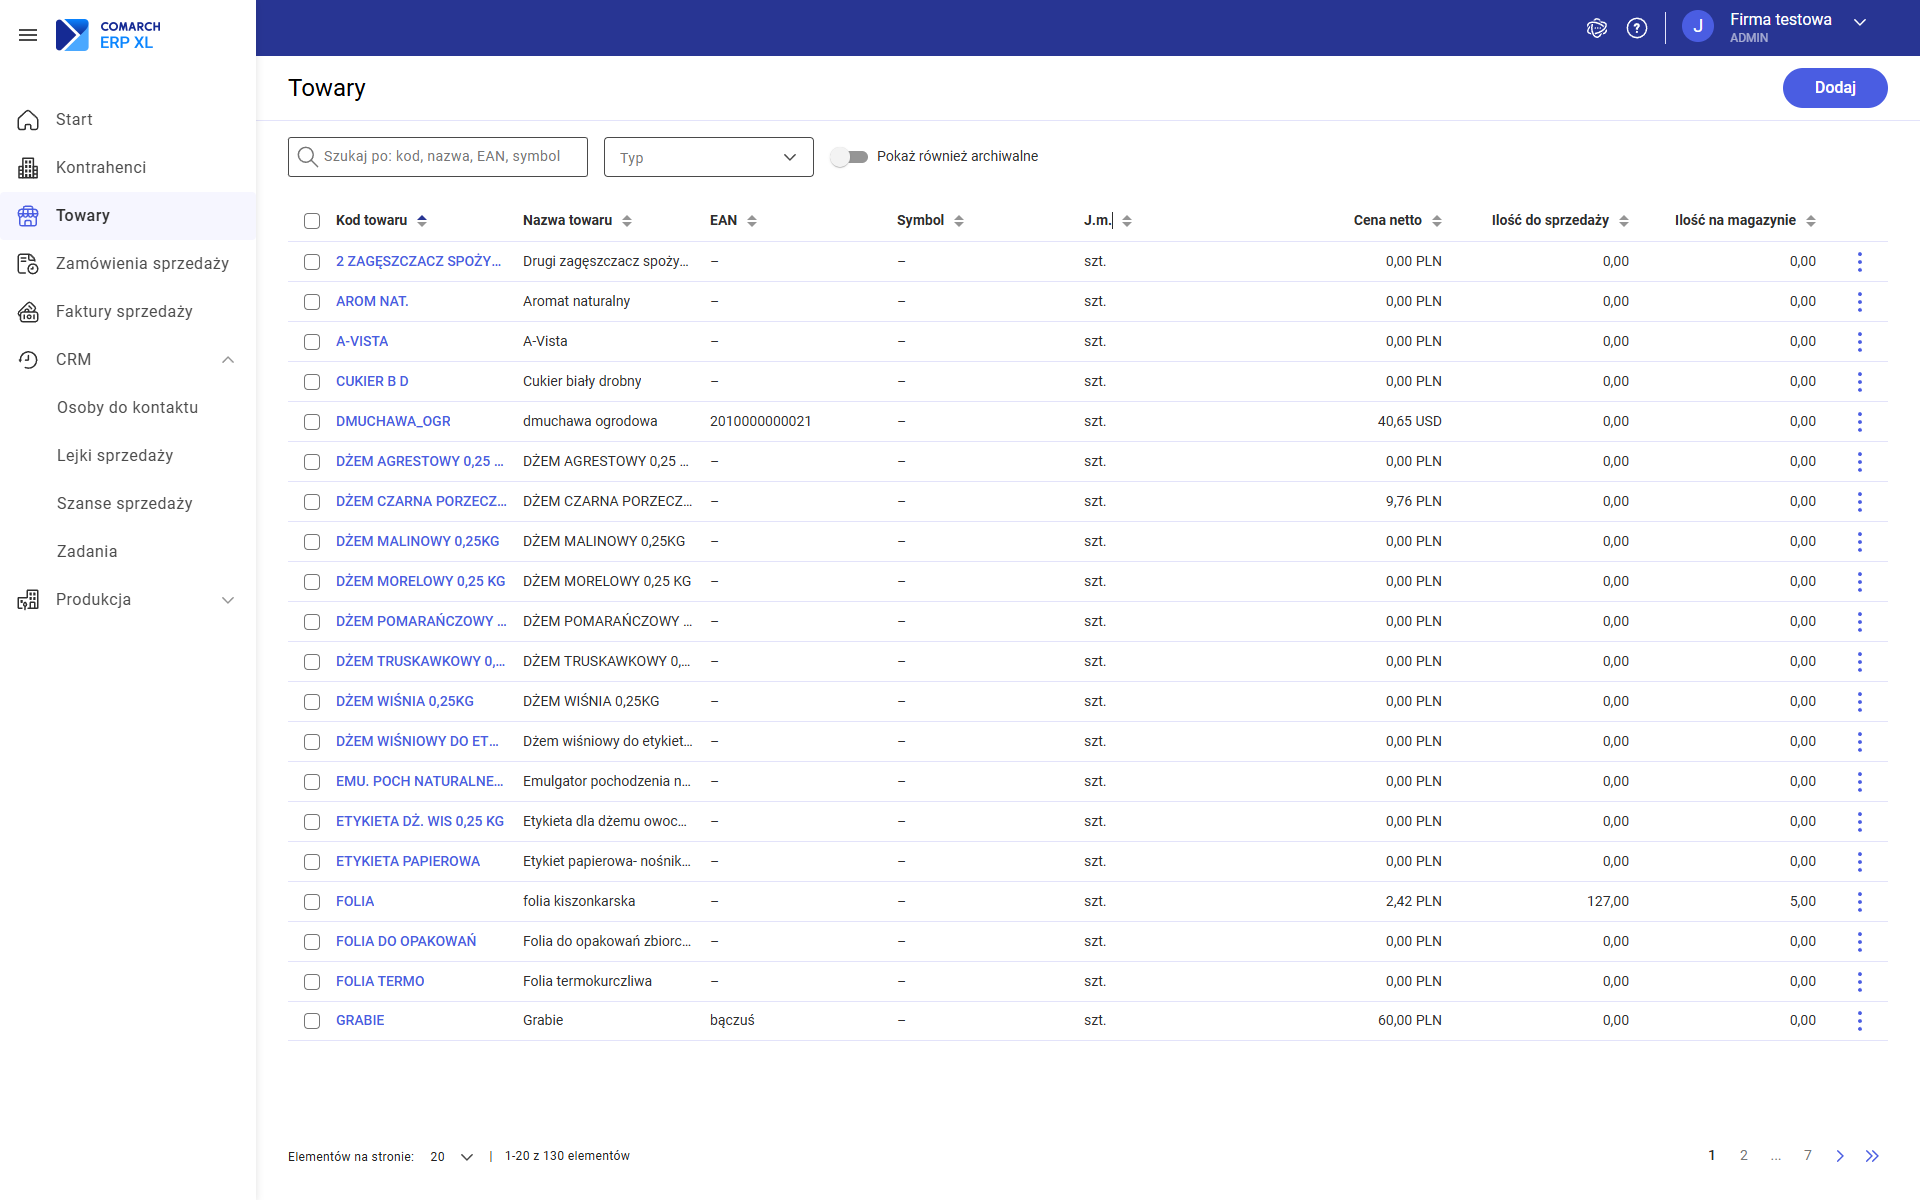The width and height of the screenshot is (1920, 1200).
Task: Click next page arrow icon
Action: [1840, 1156]
